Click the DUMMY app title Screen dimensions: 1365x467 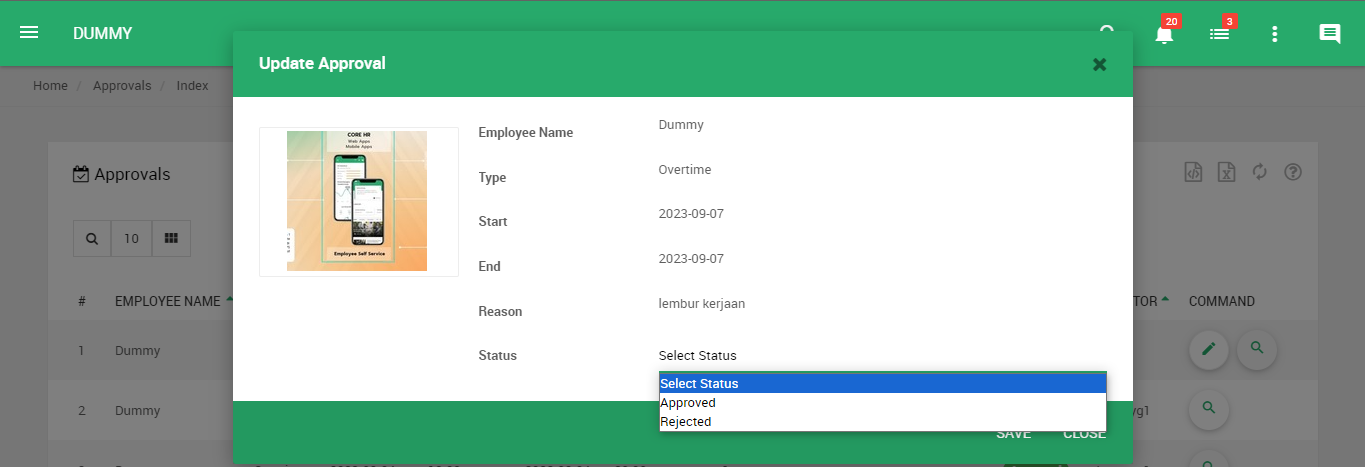click(103, 34)
